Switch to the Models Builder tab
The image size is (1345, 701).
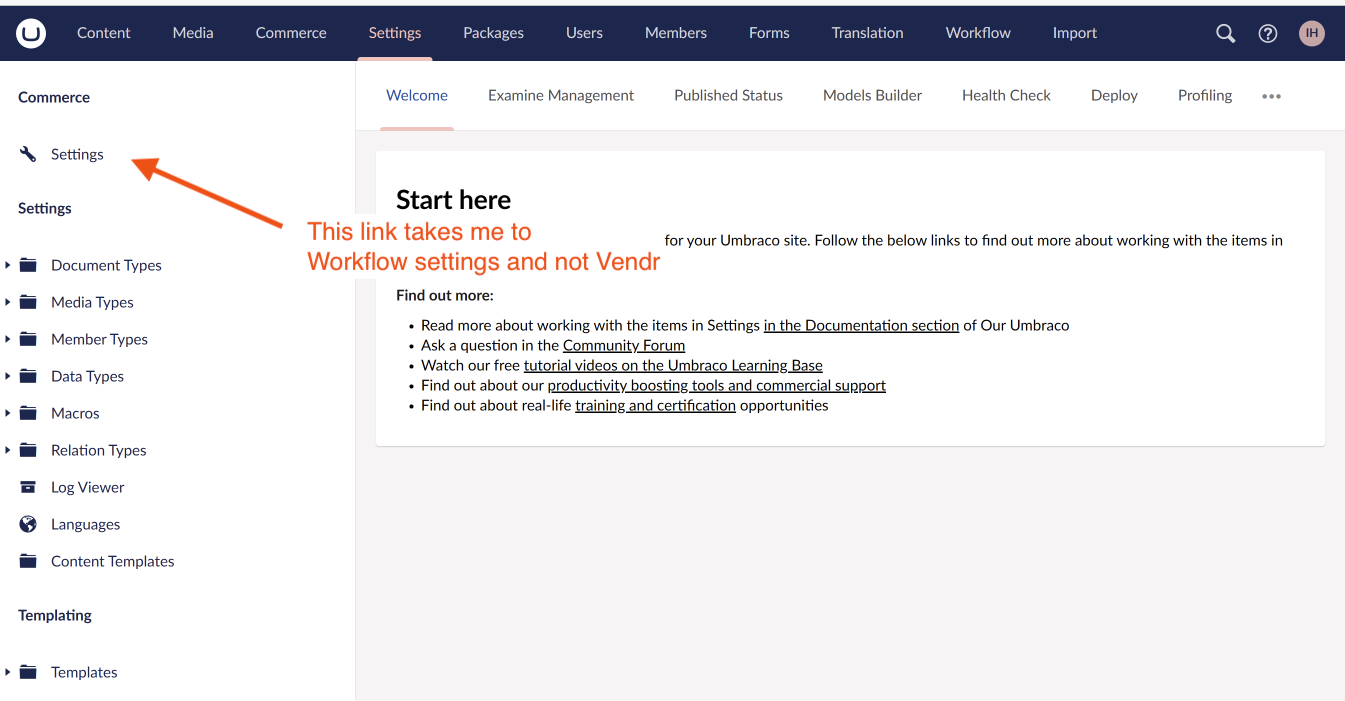pos(872,96)
